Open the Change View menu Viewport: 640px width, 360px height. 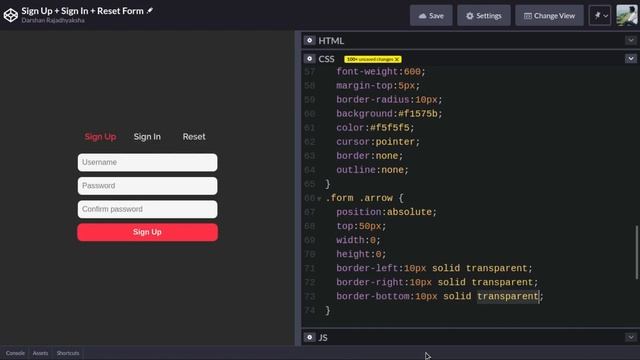[549, 16]
